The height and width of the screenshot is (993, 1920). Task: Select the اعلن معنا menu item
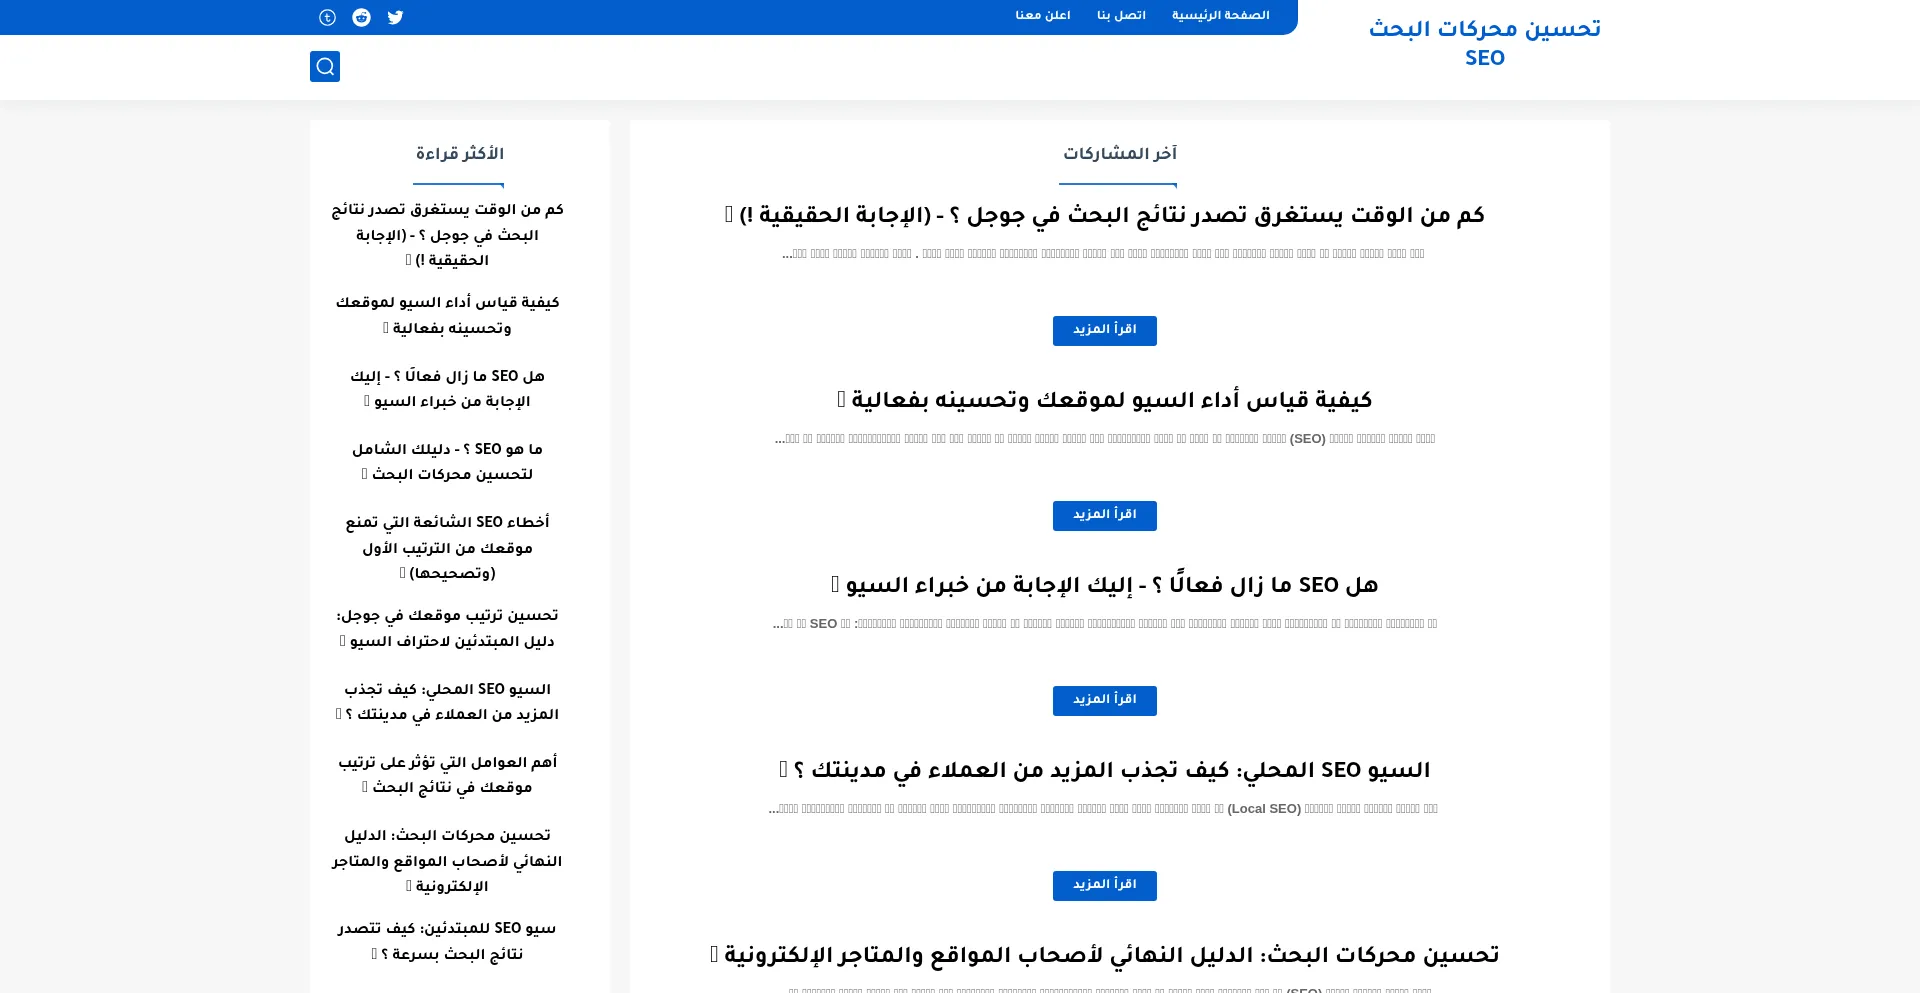(1043, 15)
